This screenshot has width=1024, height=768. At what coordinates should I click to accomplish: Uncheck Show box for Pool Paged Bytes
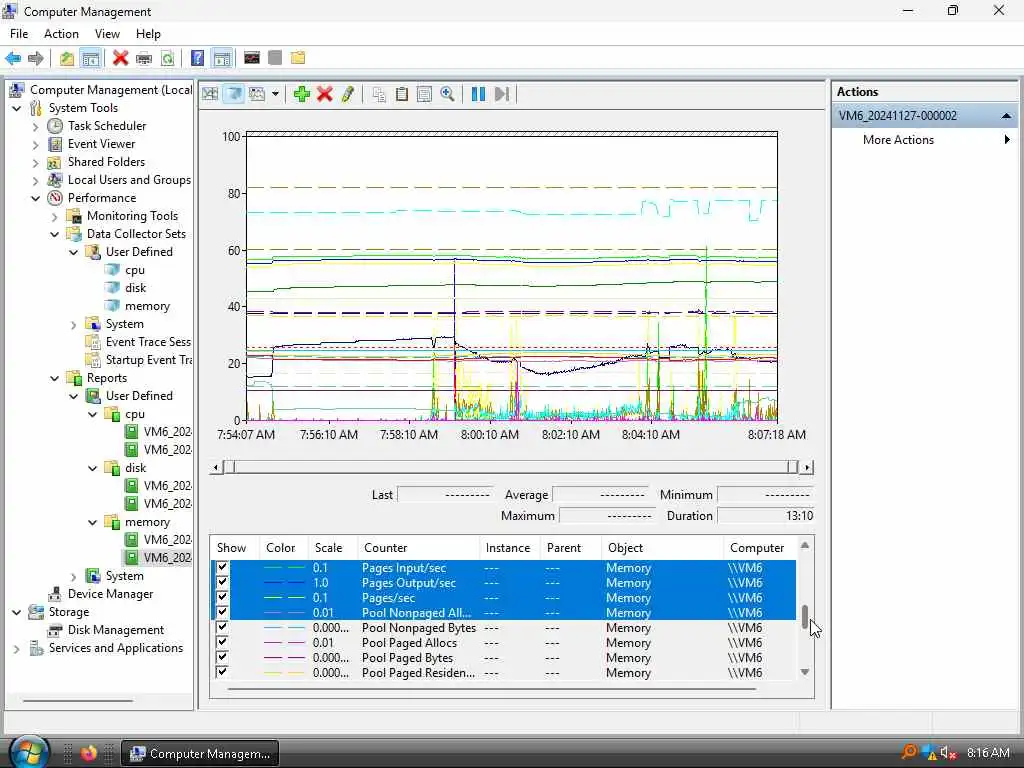click(x=222, y=657)
